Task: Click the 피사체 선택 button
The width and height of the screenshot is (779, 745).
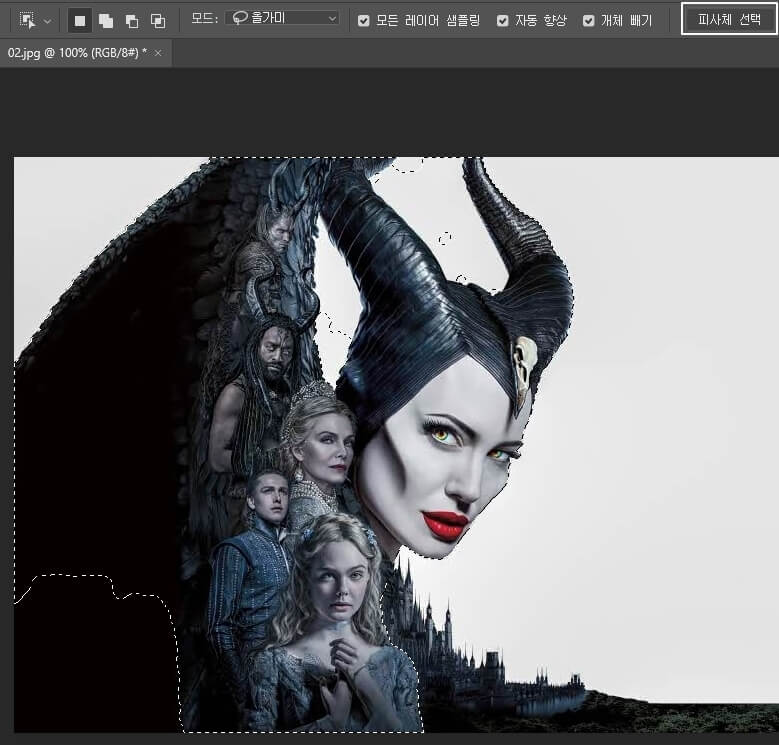Action: (729, 19)
